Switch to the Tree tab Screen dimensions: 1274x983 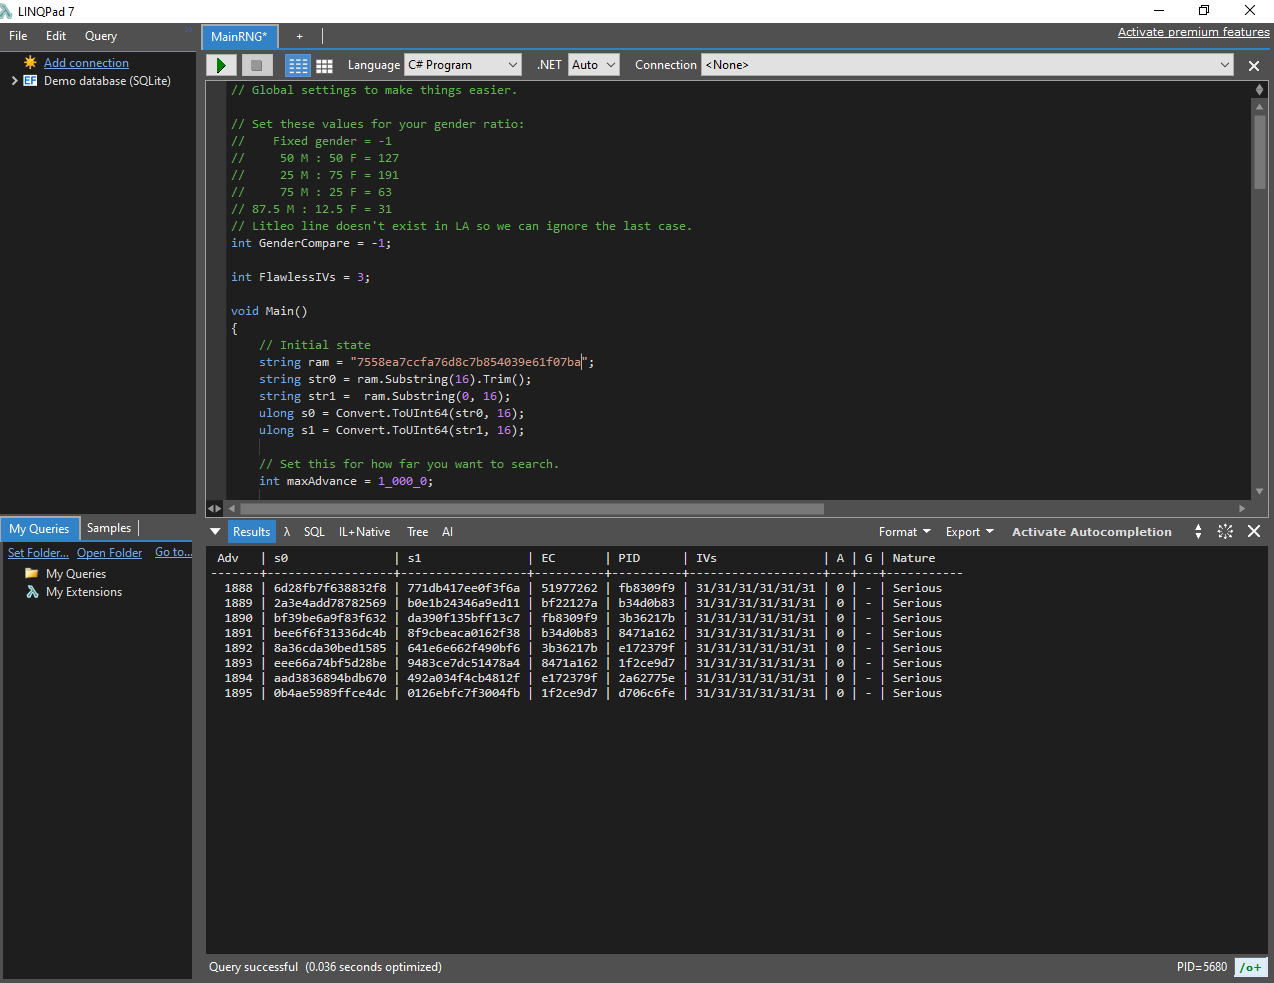[x=418, y=532]
